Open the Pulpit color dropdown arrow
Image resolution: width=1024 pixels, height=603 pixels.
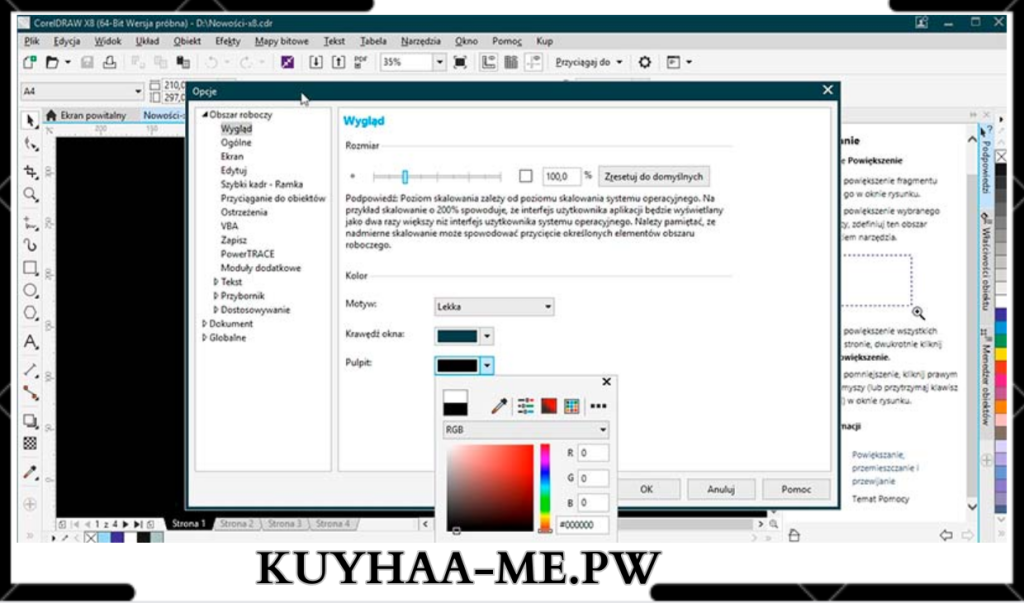487,365
